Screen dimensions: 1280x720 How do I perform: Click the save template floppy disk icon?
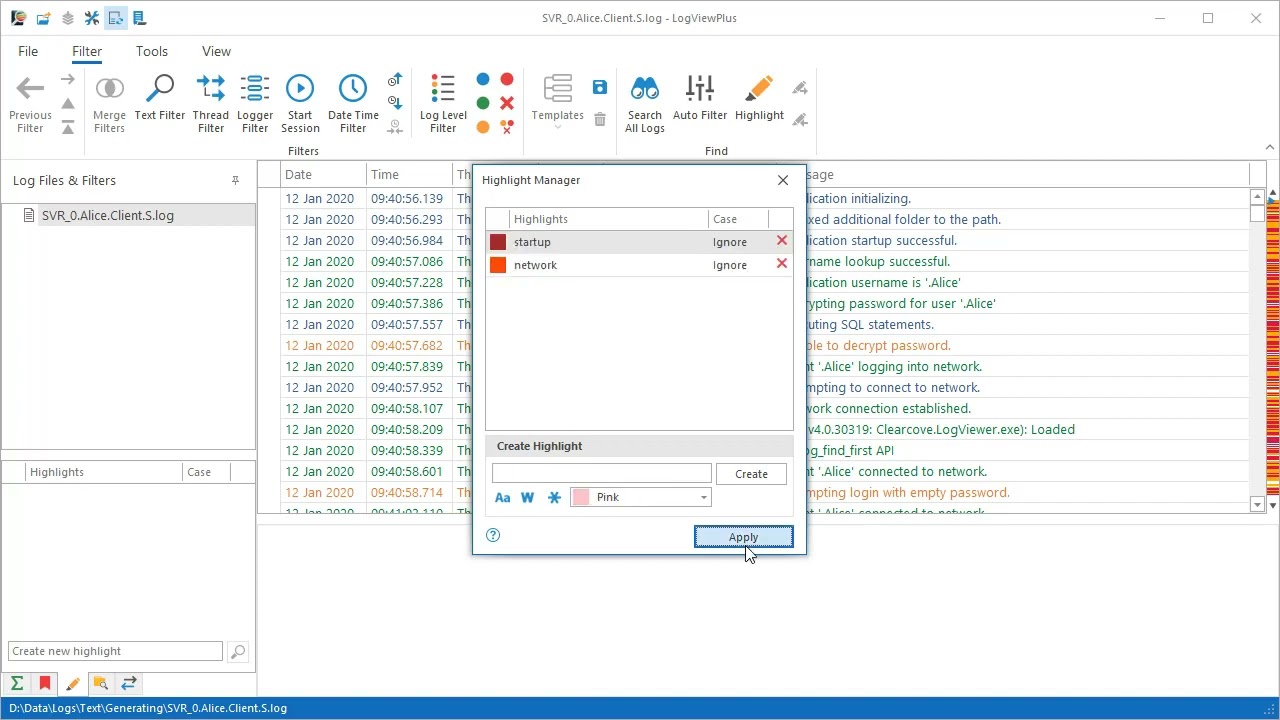(x=600, y=88)
